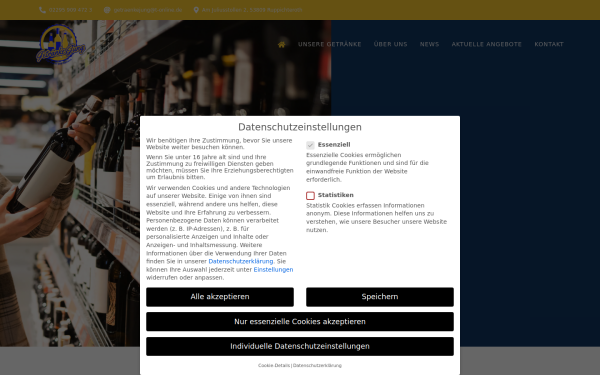Click the Statistiken label text
The height and width of the screenshot is (375, 600).
[336, 195]
